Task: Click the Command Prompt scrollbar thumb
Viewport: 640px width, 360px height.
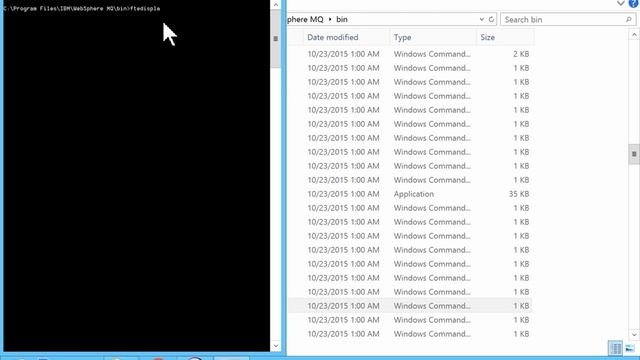Action: (x=276, y=39)
